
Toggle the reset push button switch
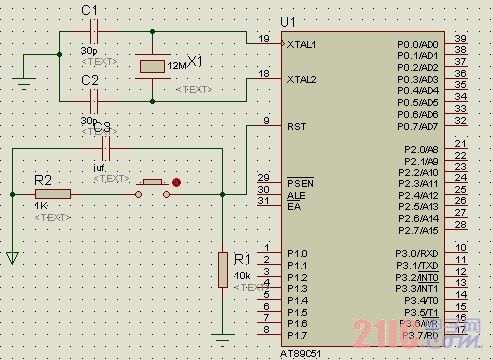[153, 189]
